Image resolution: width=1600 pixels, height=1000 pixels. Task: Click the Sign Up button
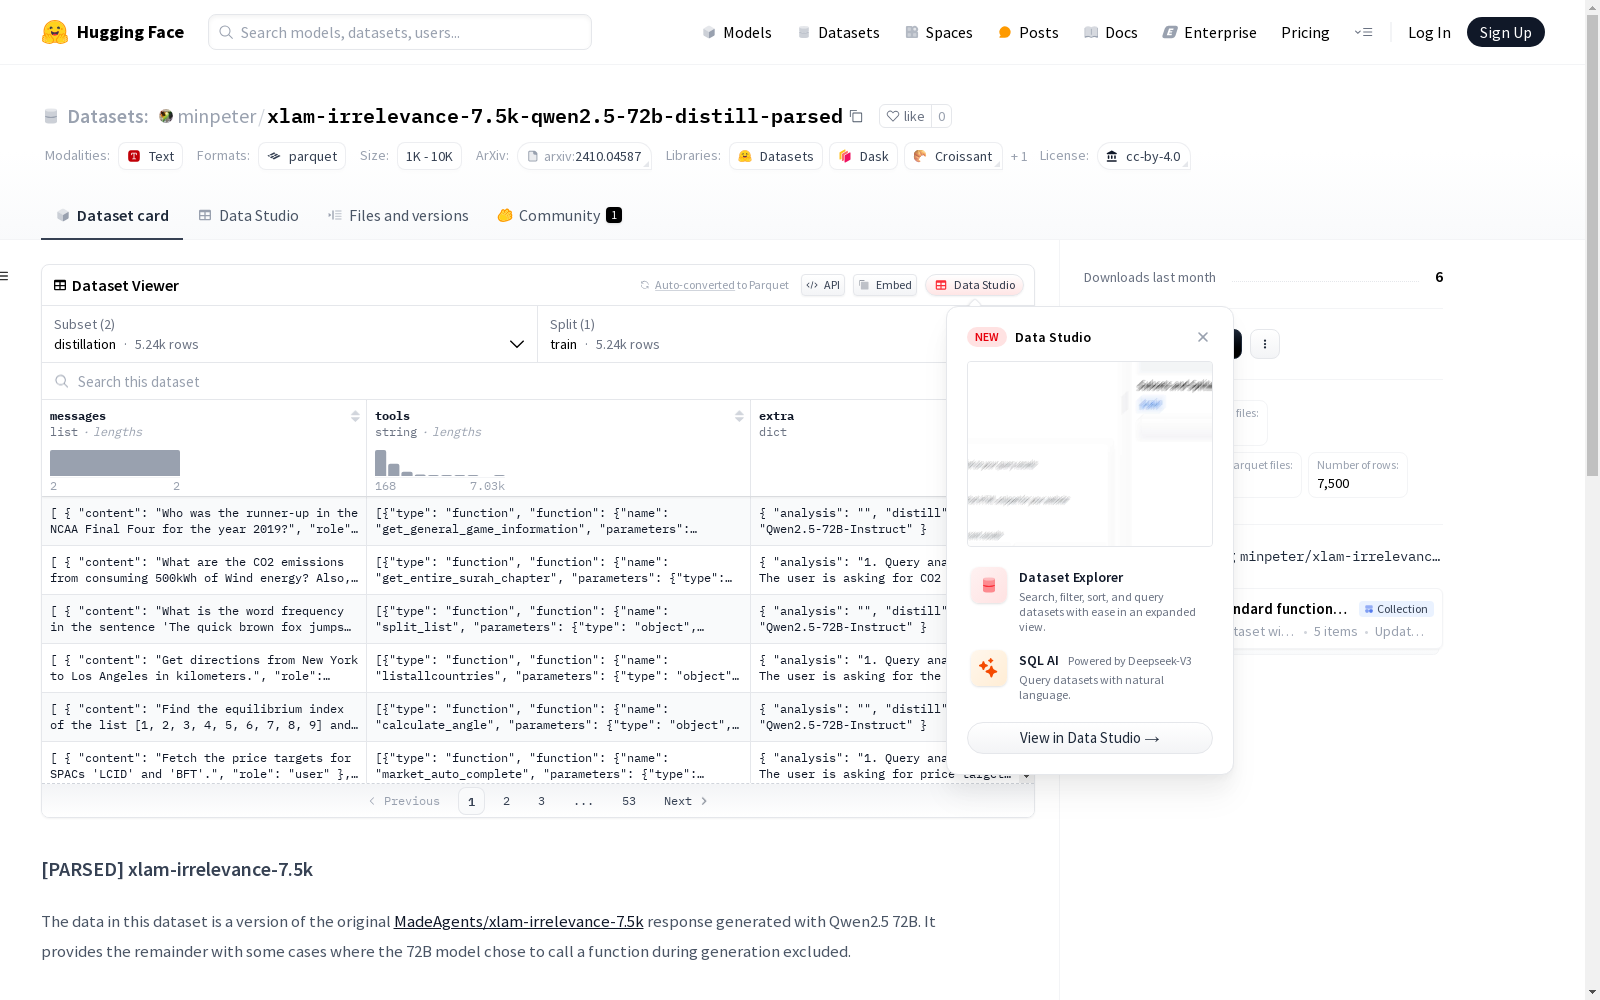[1505, 32]
